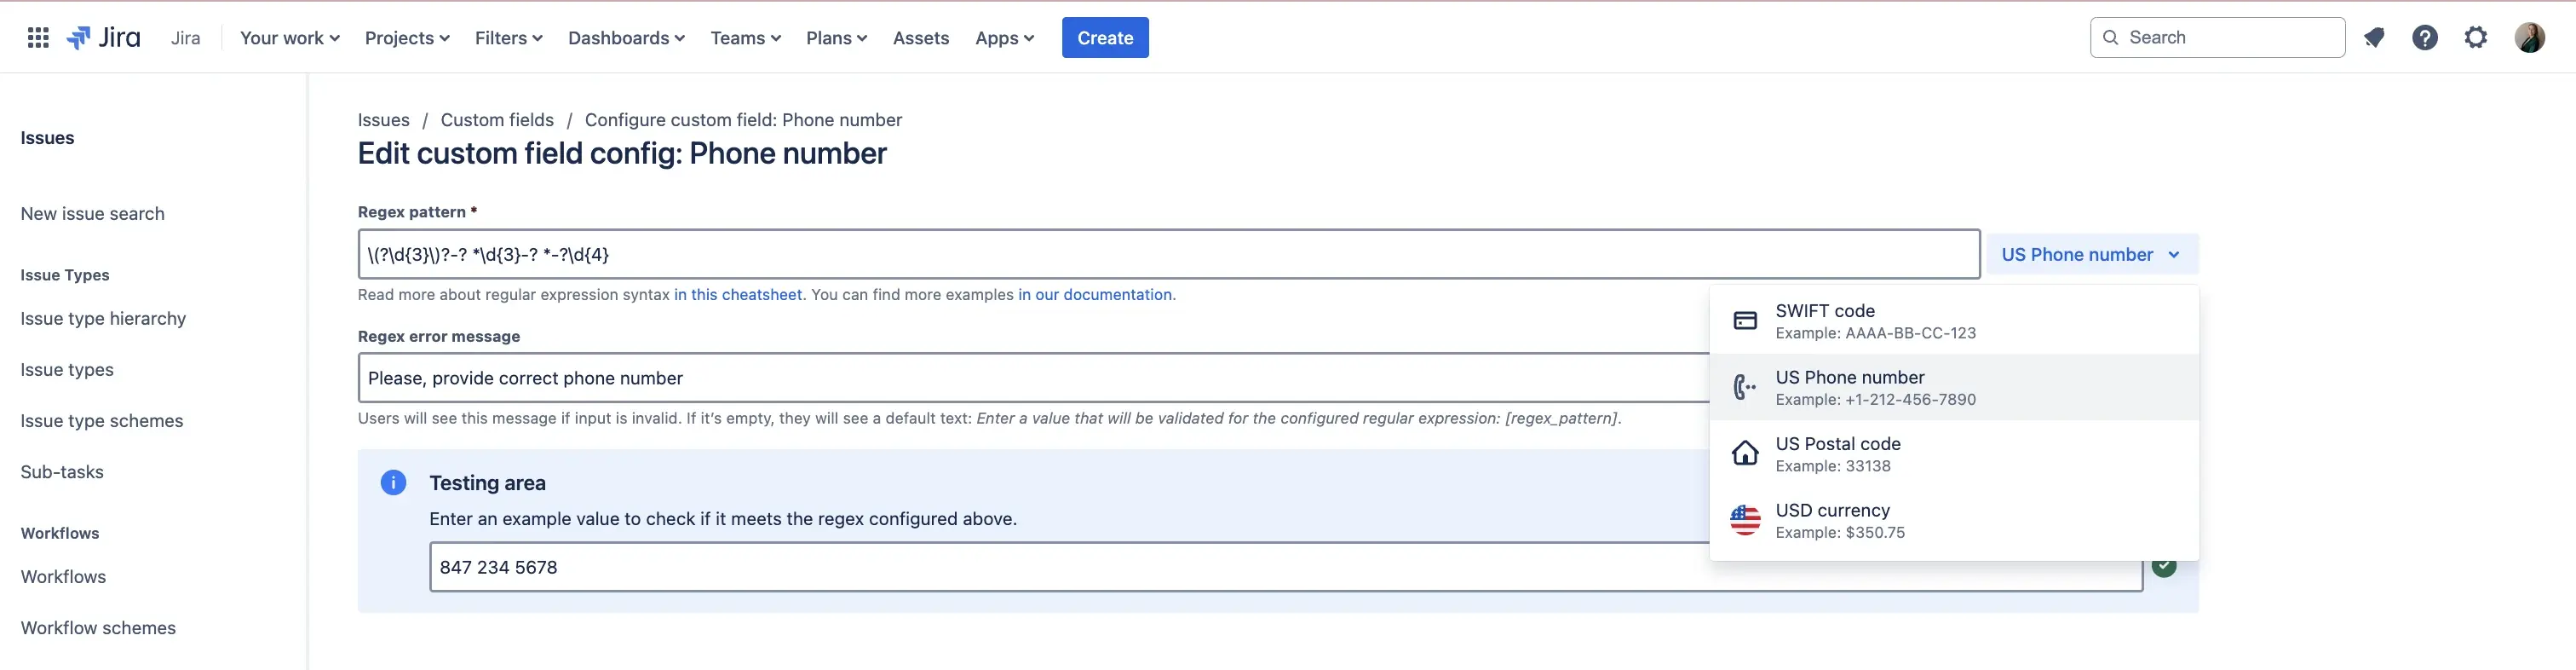The image size is (2576, 670).
Task: Open the settings gear icon
Action: click(2475, 38)
